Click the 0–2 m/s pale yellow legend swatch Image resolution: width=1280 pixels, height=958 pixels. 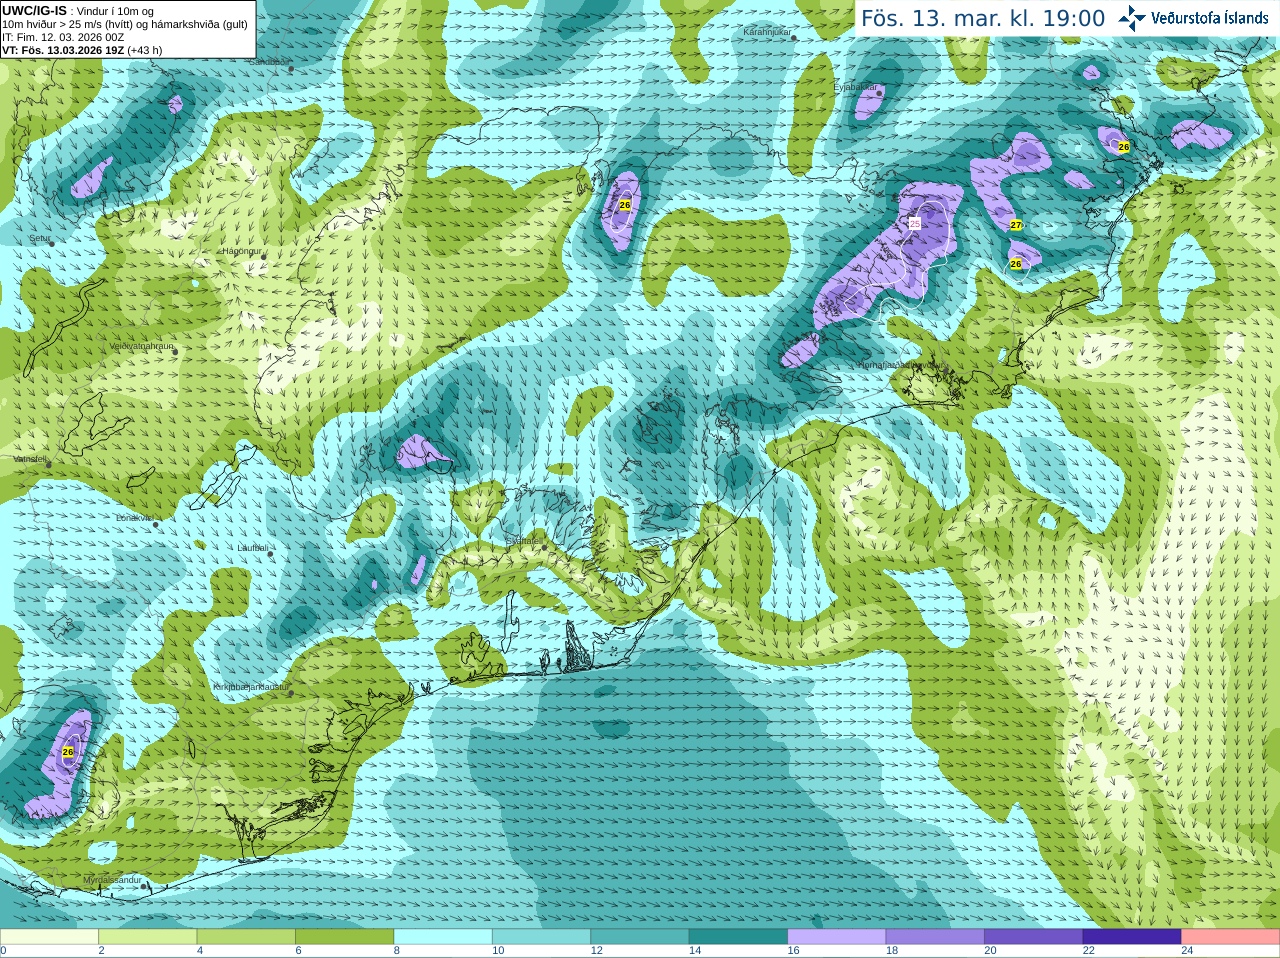(x=49, y=937)
